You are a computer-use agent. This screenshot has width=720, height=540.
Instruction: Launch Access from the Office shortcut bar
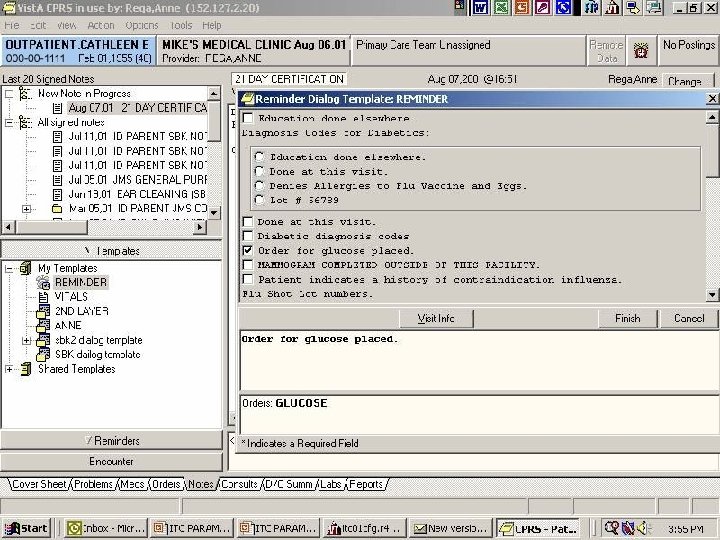pos(543,7)
